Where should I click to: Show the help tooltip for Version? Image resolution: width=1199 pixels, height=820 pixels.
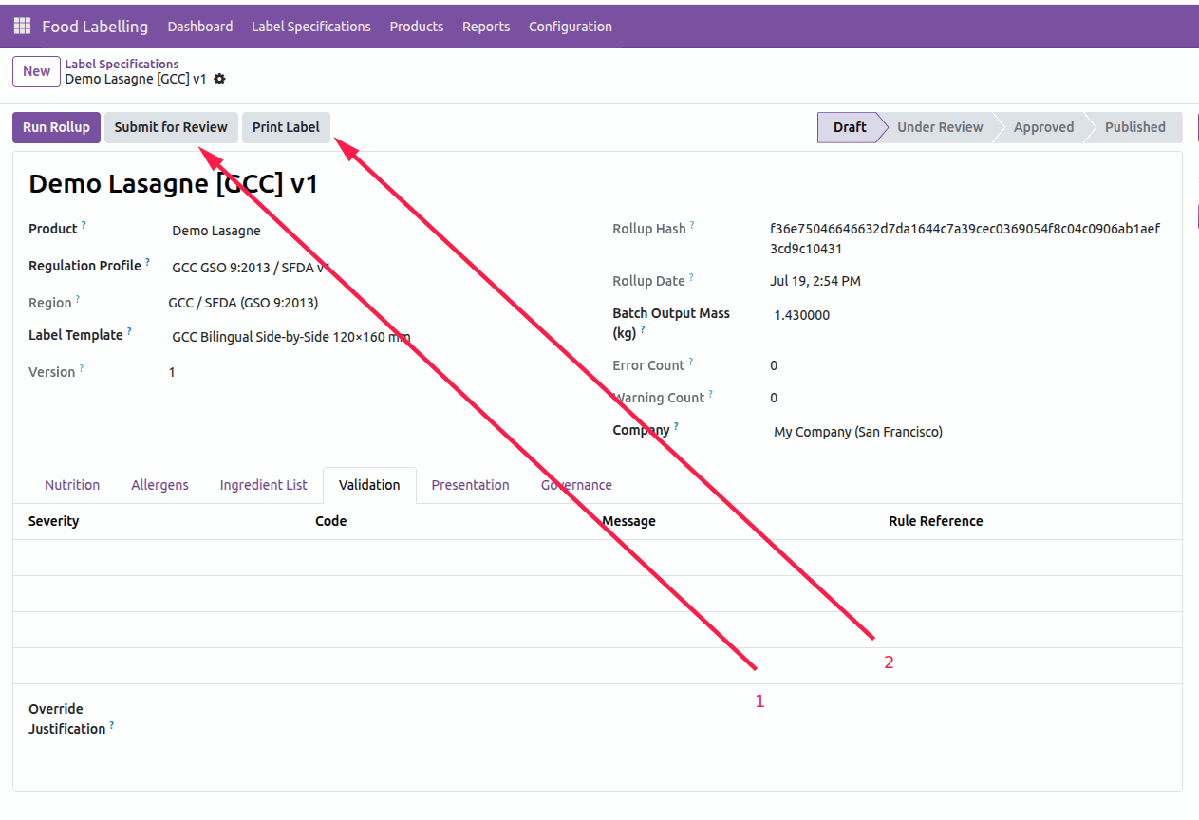(82, 368)
